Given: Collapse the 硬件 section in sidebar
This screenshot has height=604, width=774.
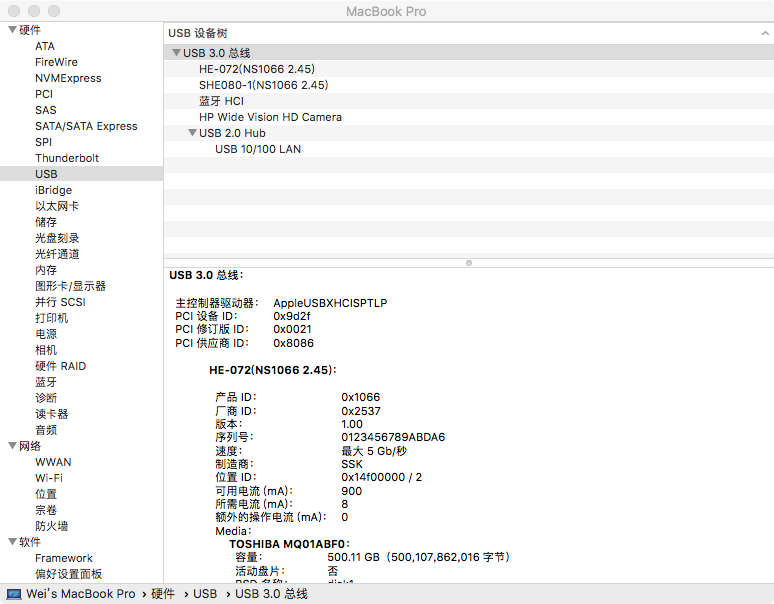Looking at the screenshot, I should click(12, 30).
